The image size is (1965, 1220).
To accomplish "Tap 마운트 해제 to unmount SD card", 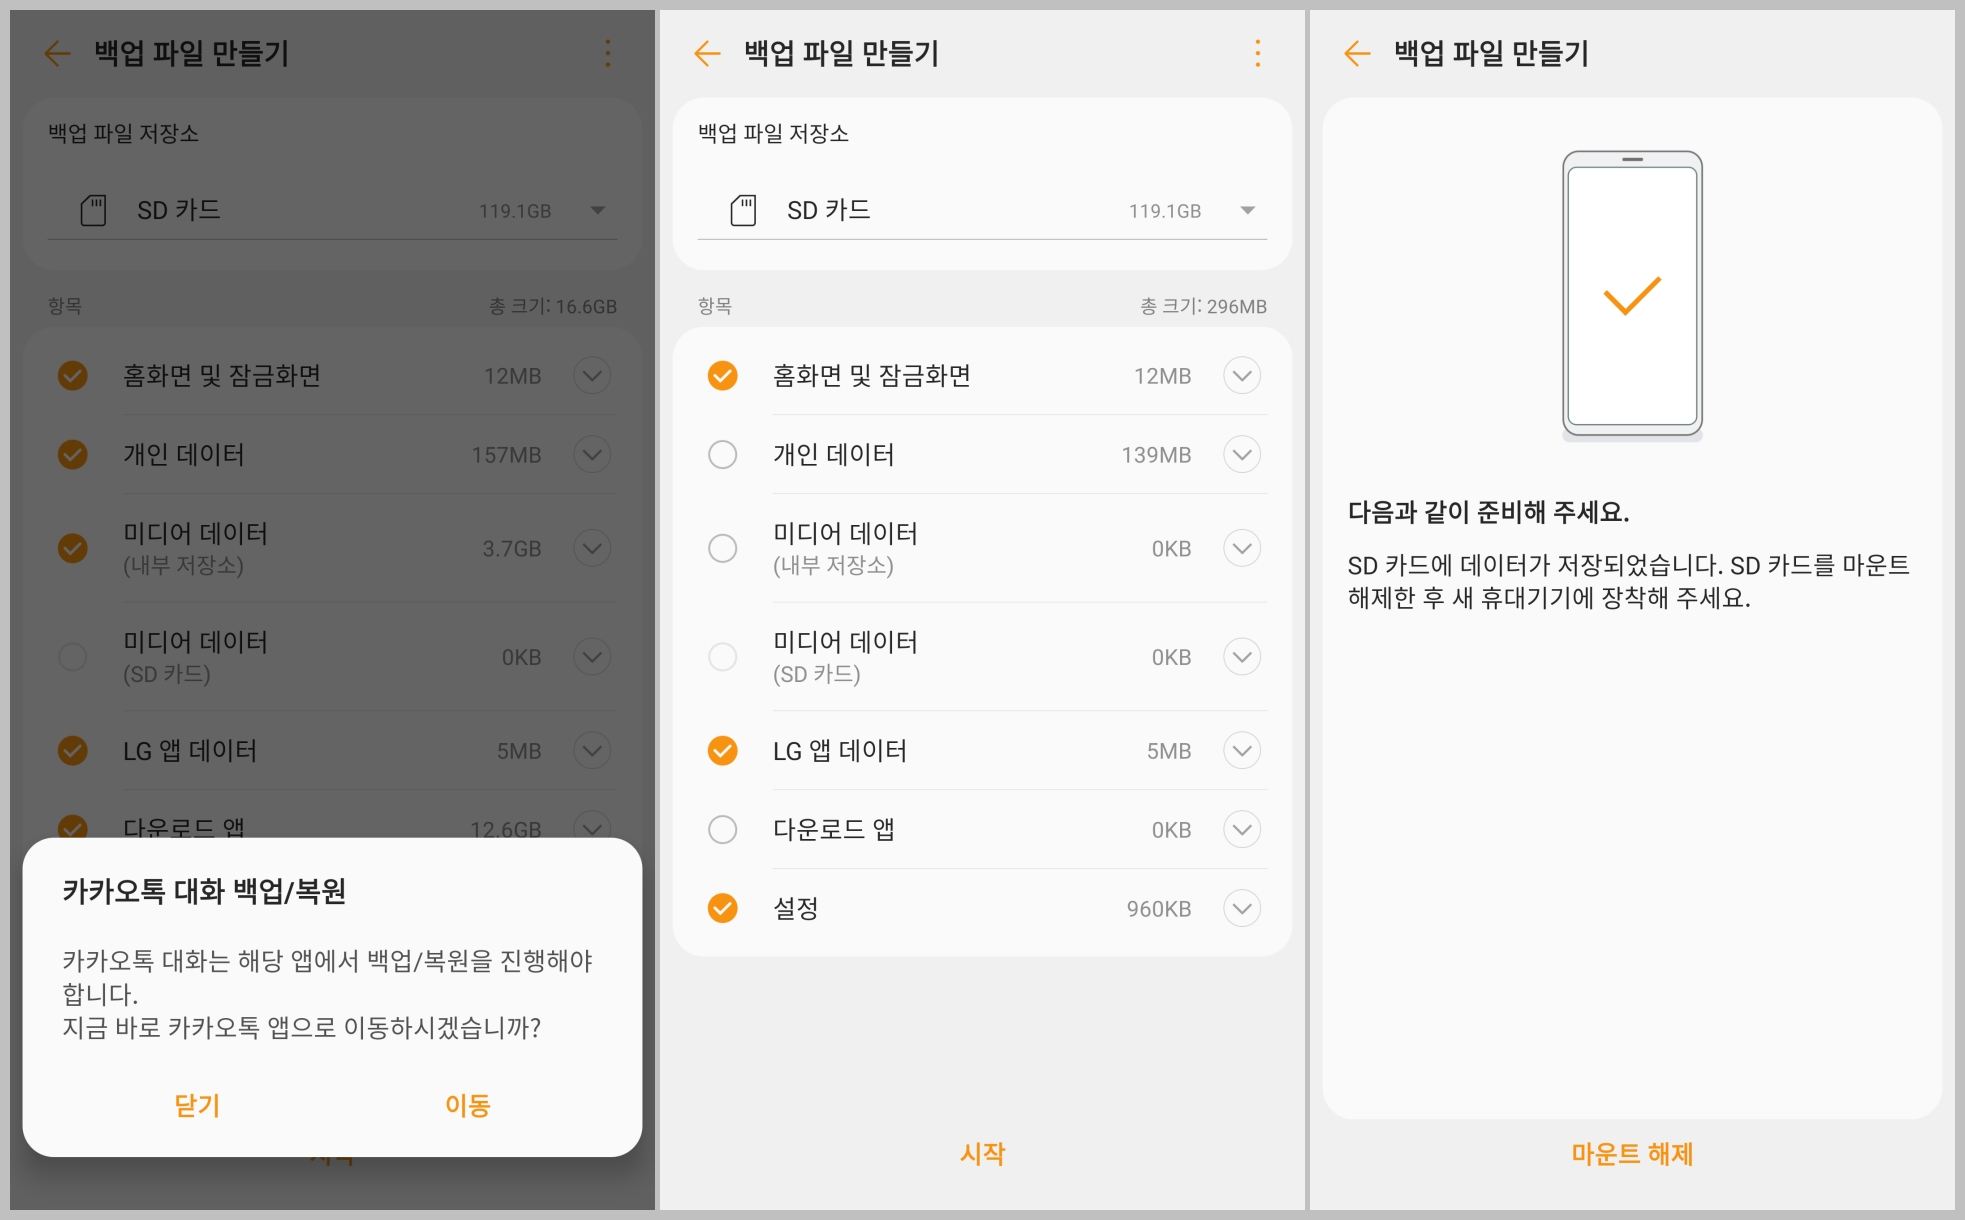I will (x=1632, y=1154).
